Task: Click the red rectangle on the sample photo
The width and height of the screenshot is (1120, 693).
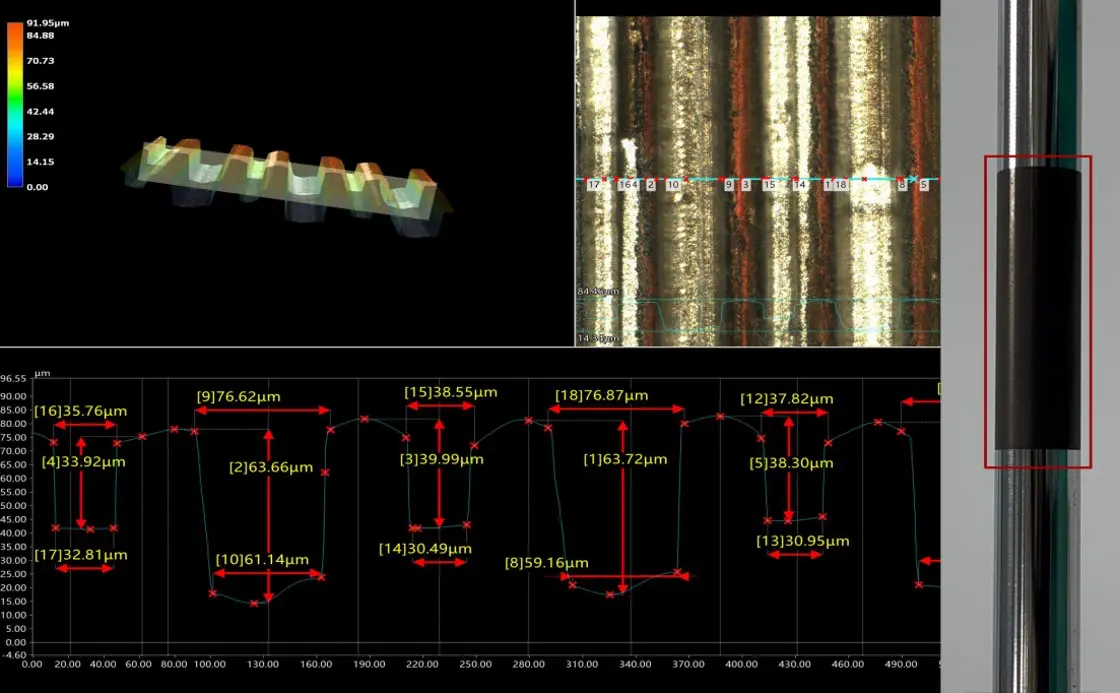Action: point(1037,311)
